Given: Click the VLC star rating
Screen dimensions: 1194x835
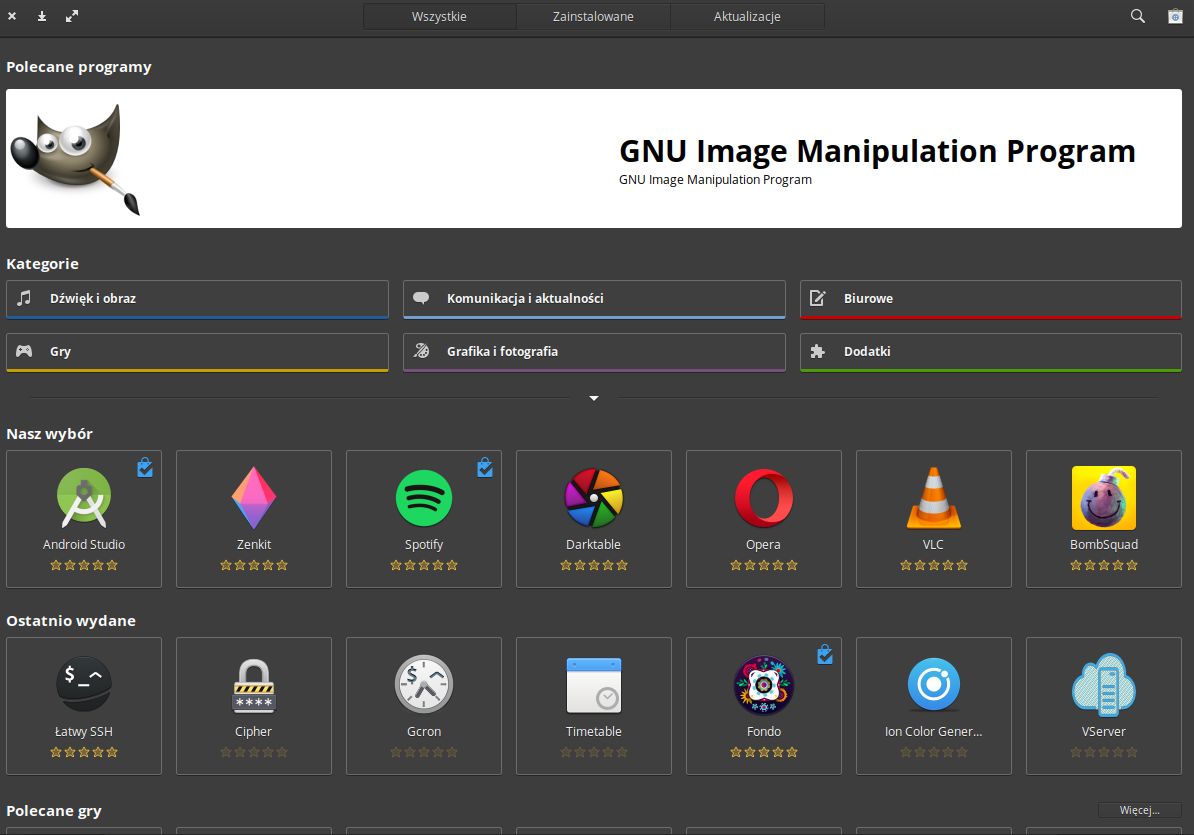Looking at the screenshot, I should pyautogui.click(x=934, y=565).
